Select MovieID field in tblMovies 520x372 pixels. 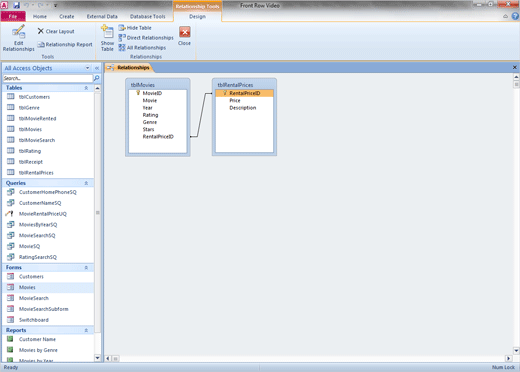pyautogui.click(x=152, y=93)
